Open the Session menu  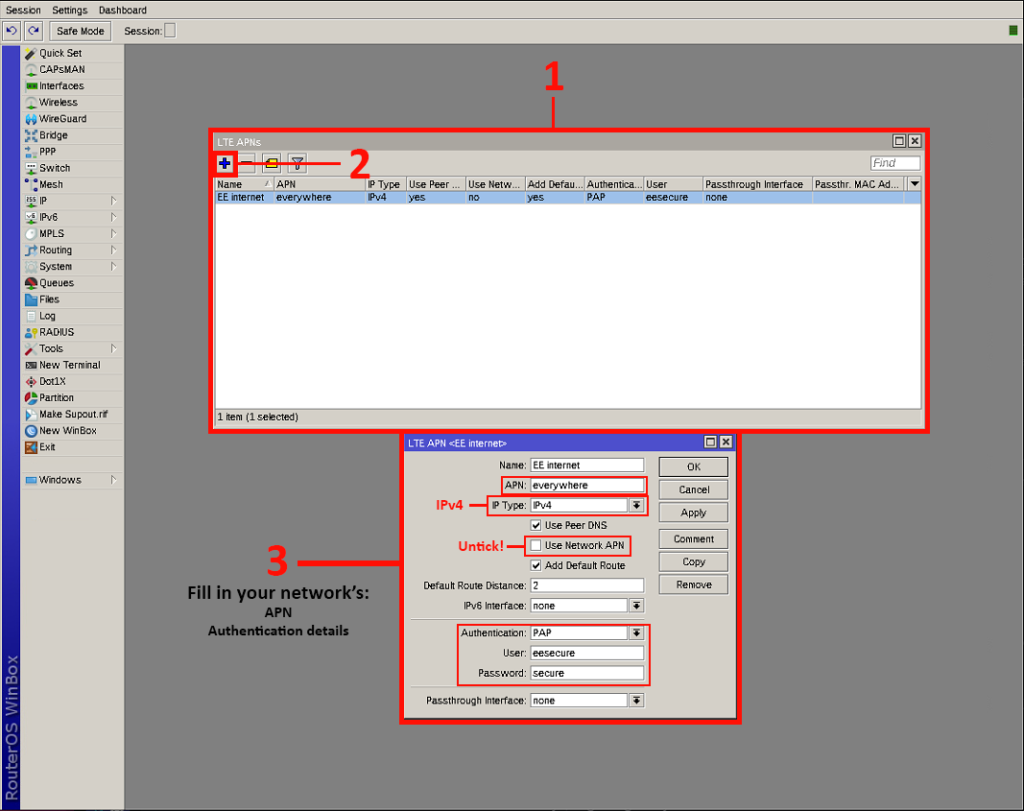coord(22,10)
